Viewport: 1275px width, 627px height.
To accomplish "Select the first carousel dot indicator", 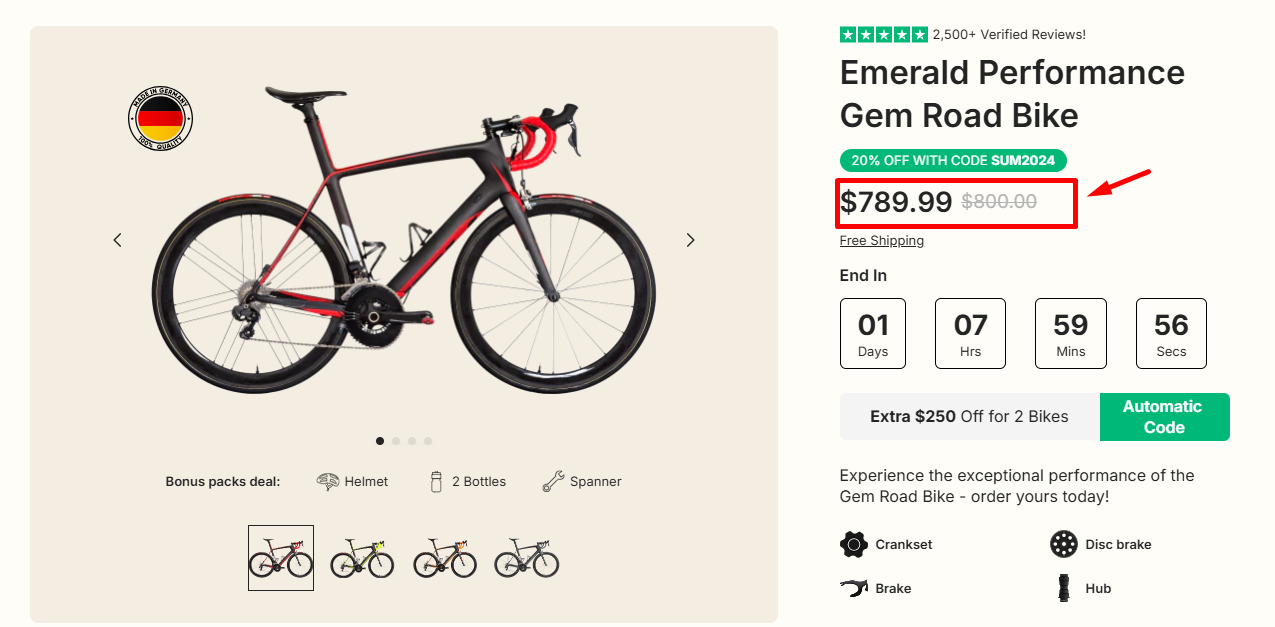I will pos(380,440).
